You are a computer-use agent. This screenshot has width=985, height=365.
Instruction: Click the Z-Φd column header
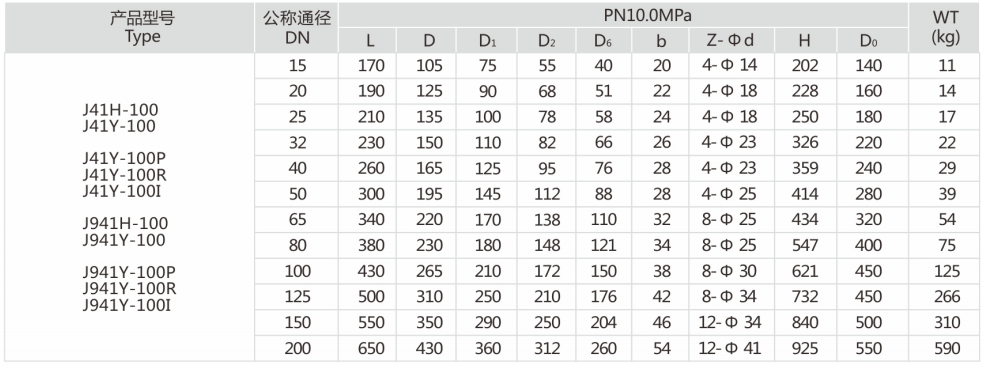731,41
